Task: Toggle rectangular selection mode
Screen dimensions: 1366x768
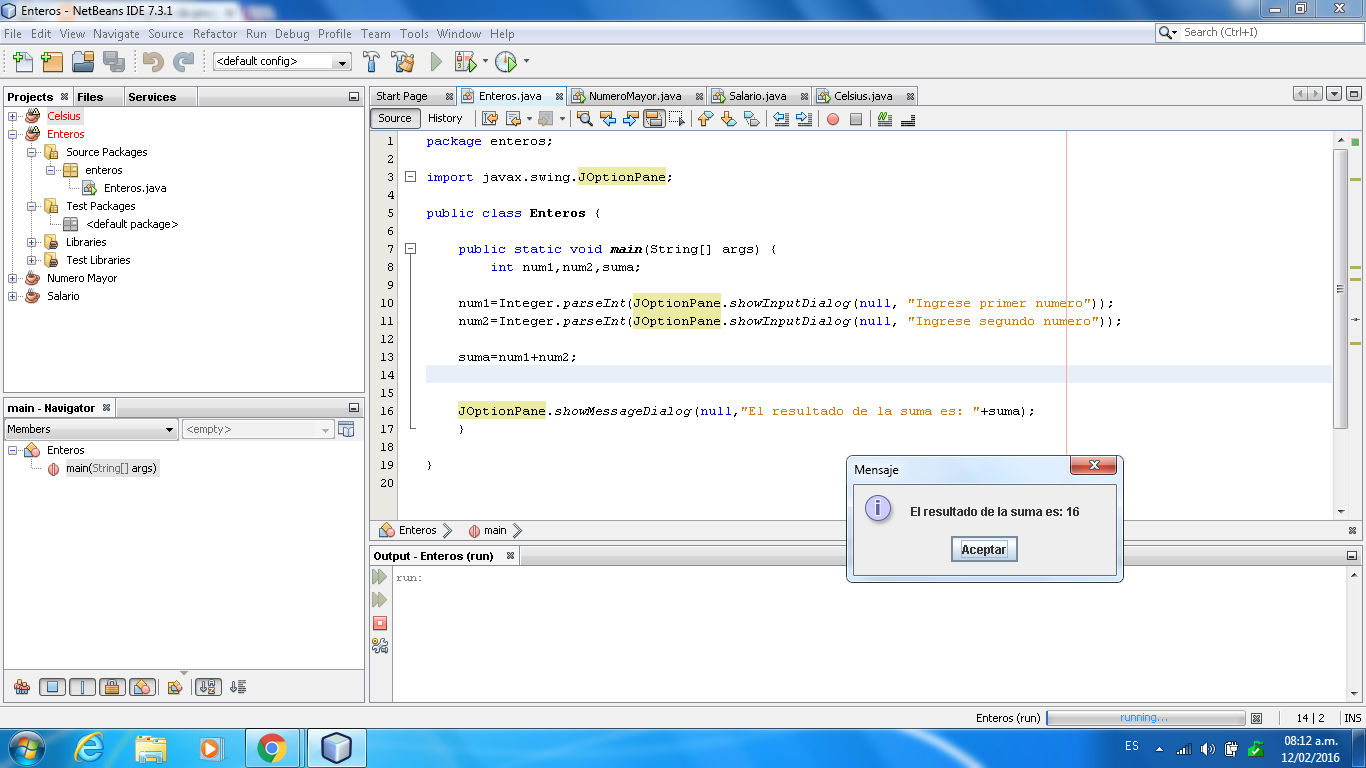Action: click(676, 119)
